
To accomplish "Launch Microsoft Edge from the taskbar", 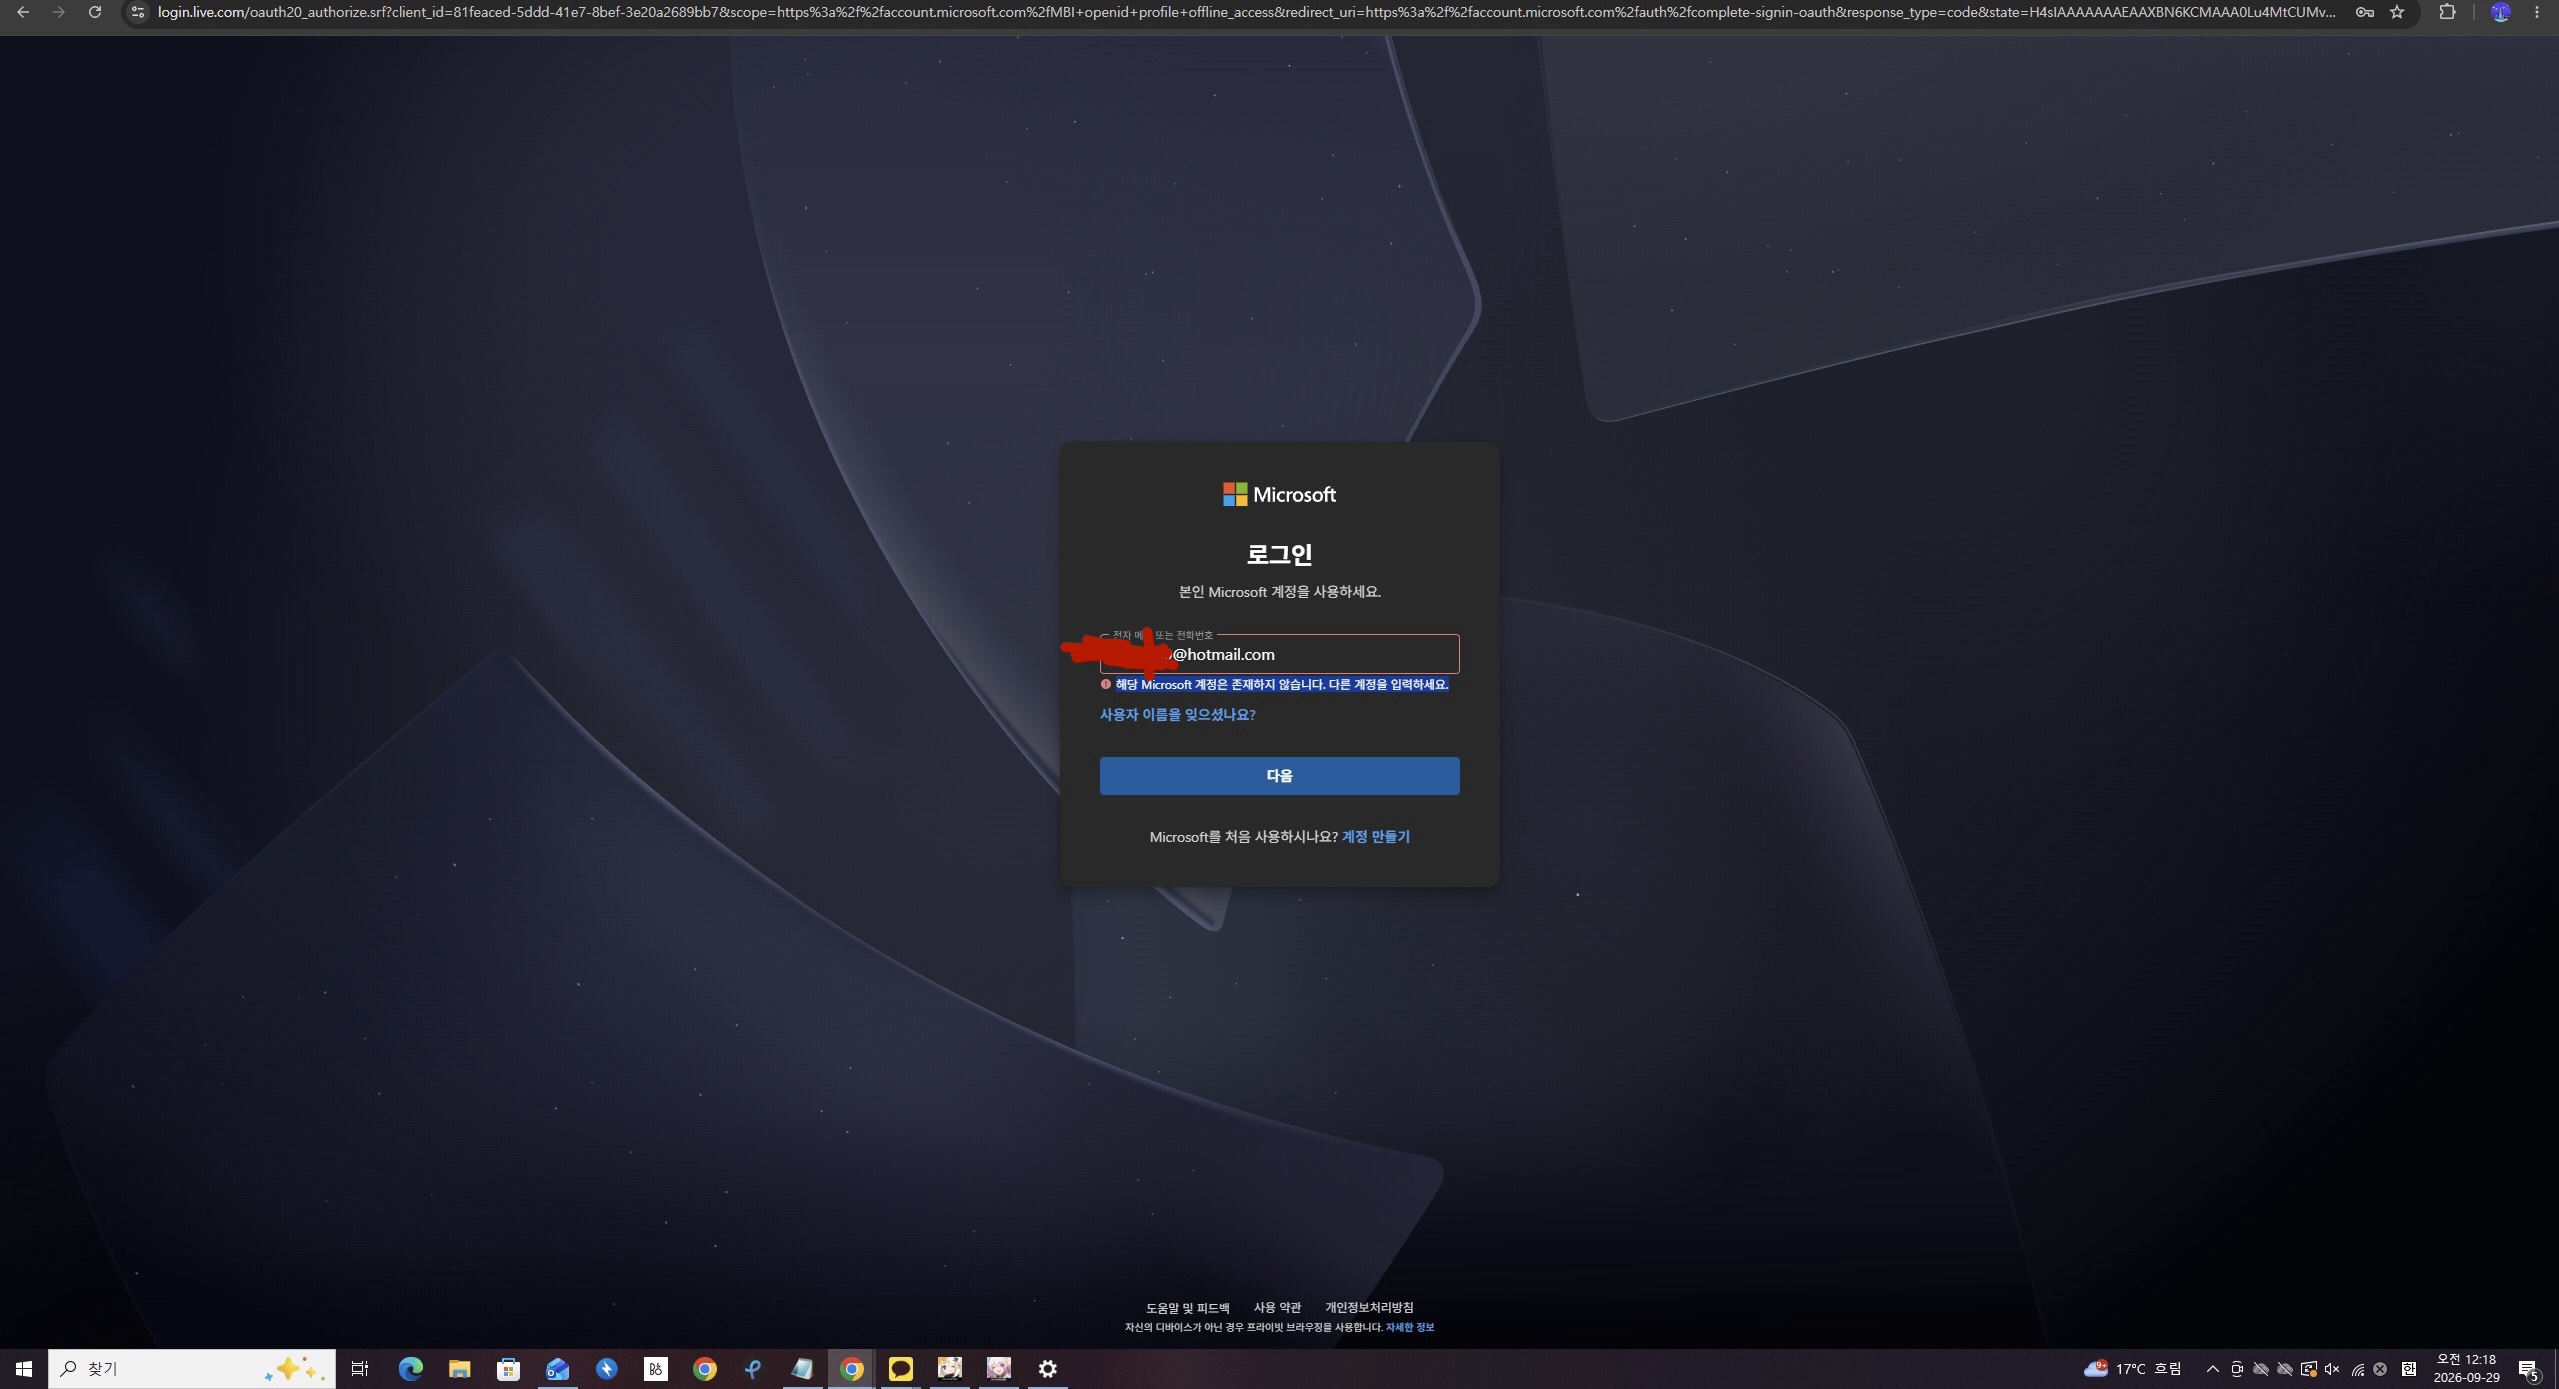I will 410,1369.
